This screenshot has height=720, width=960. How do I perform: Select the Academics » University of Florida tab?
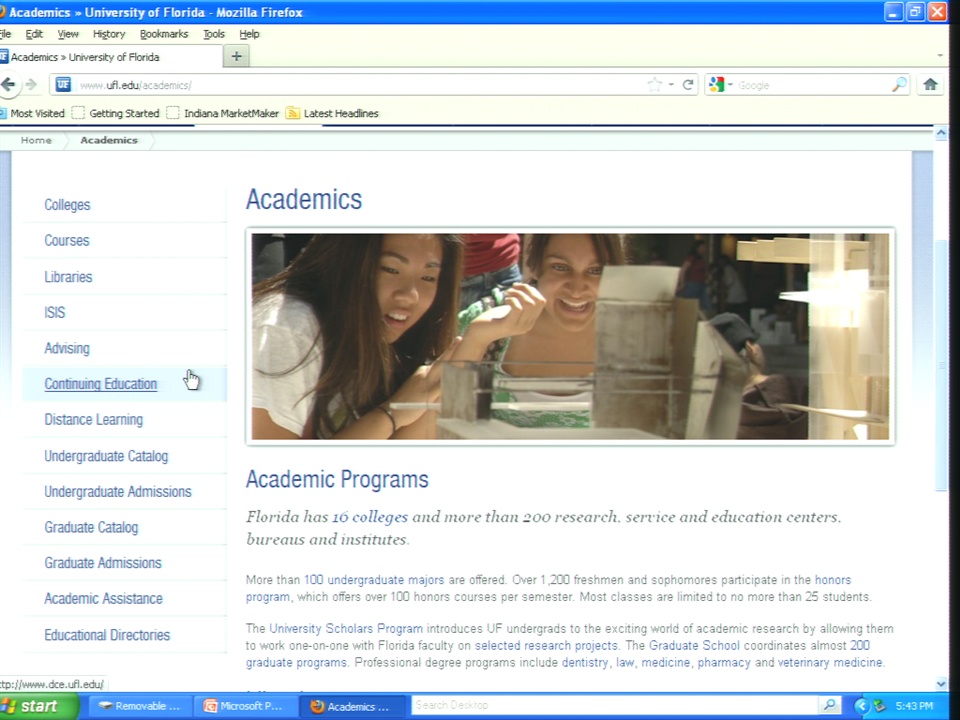pos(110,56)
